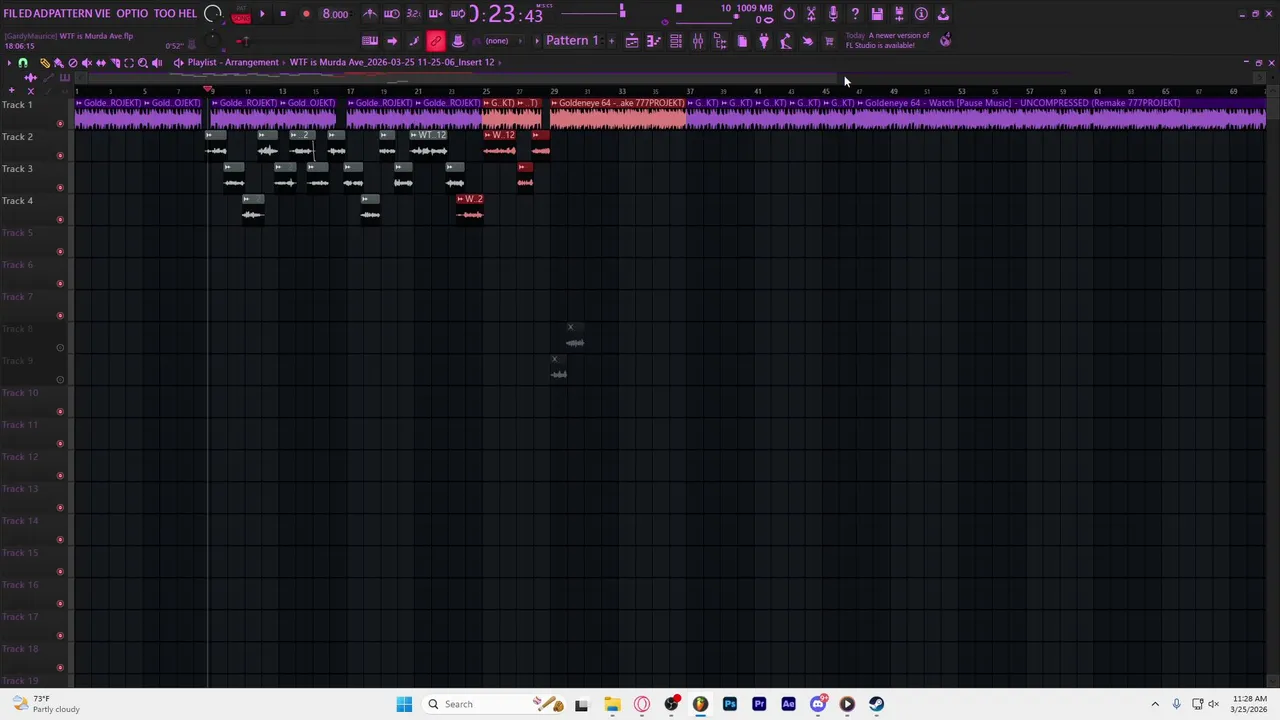Toggle step editing arrow icon
Viewport: 1280px width, 720px height.
392,41
